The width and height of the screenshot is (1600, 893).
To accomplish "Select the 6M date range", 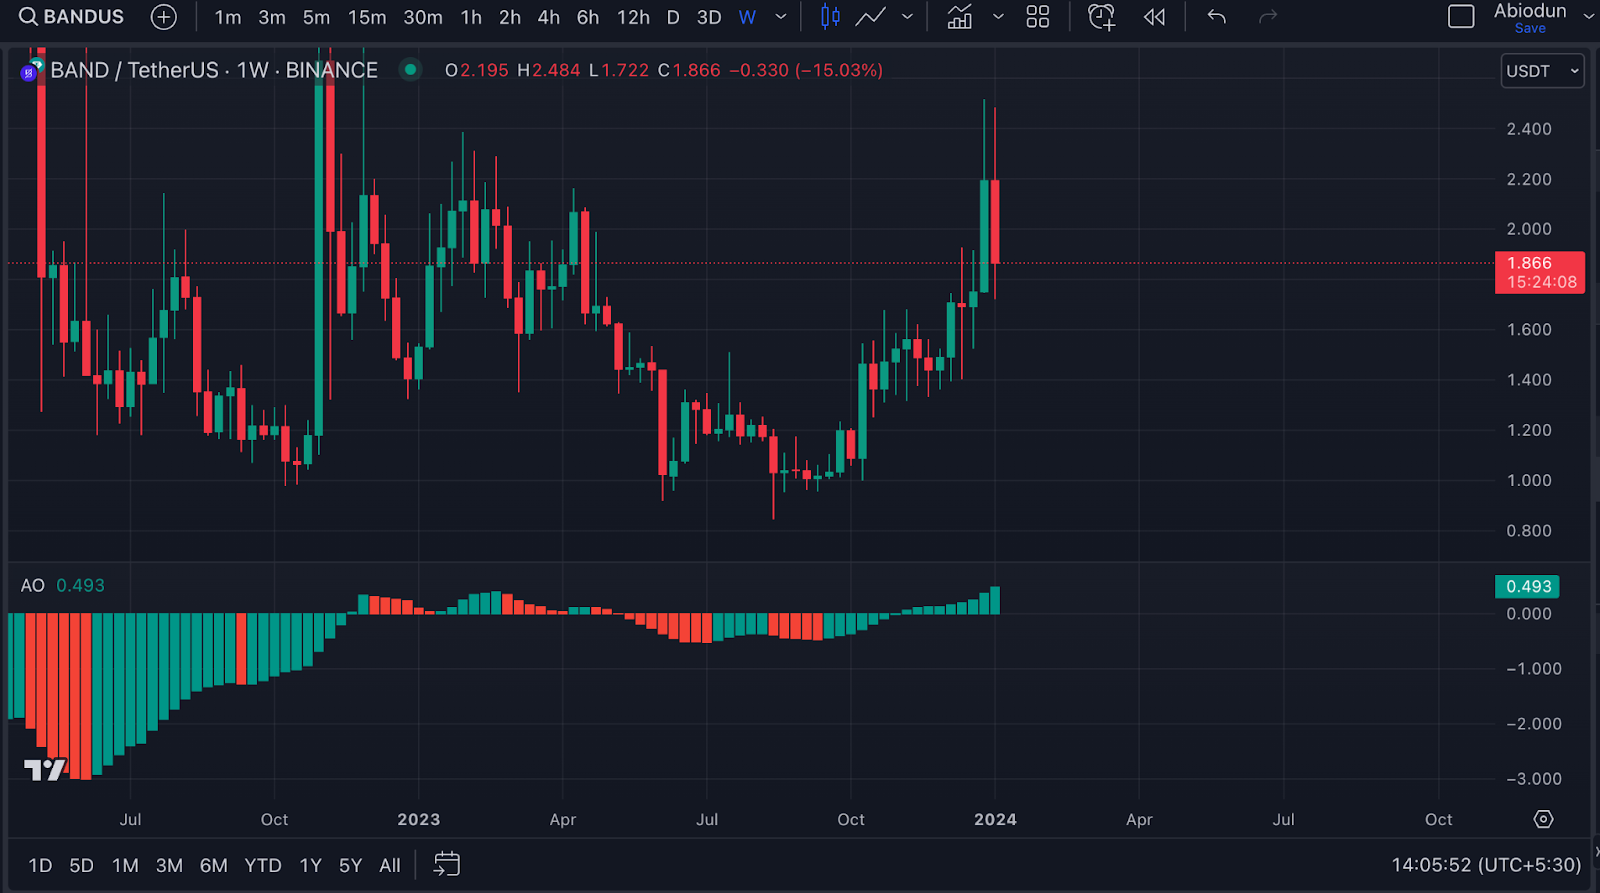I will pos(213,865).
